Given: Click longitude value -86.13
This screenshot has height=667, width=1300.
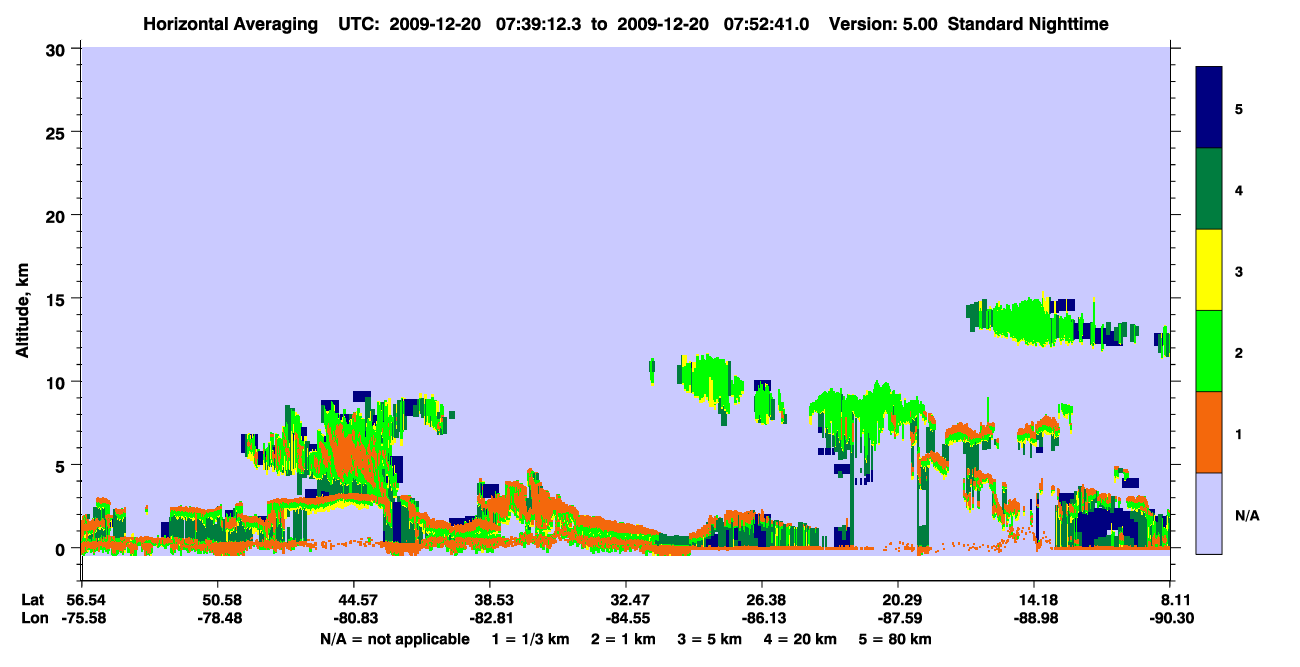Looking at the screenshot, I should [x=762, y=619].
